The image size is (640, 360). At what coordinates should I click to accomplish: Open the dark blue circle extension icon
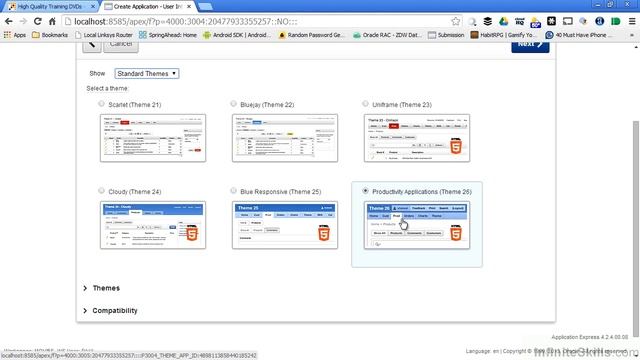tap(600, 21)
